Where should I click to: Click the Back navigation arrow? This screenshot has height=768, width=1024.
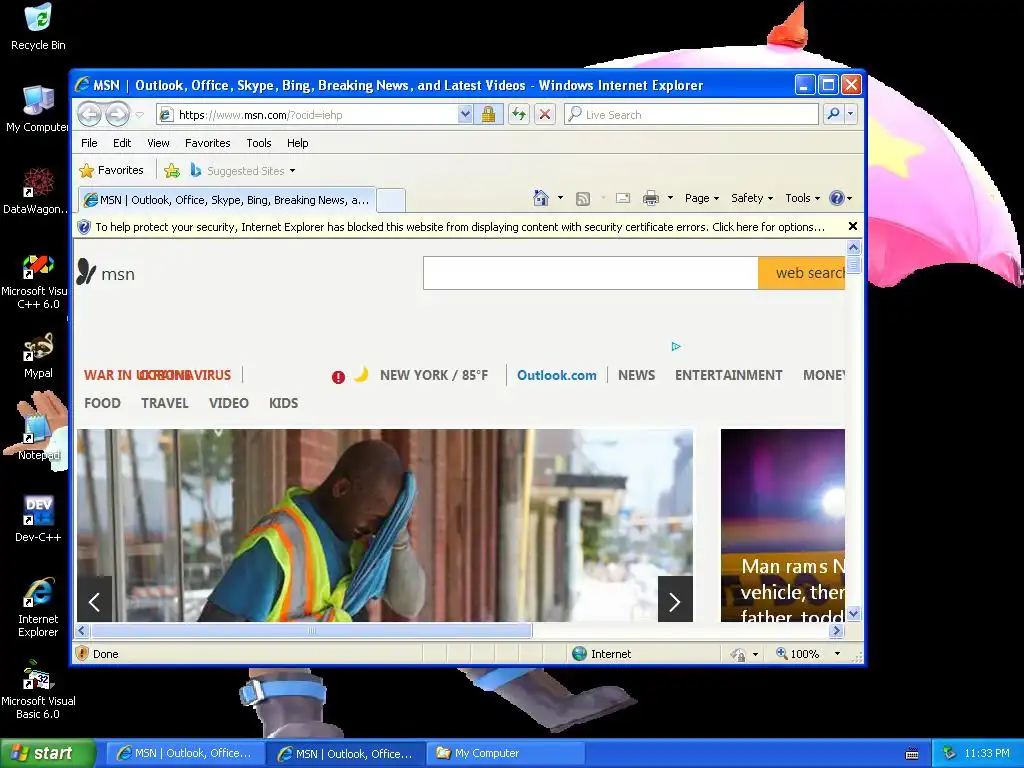[89, 114]
